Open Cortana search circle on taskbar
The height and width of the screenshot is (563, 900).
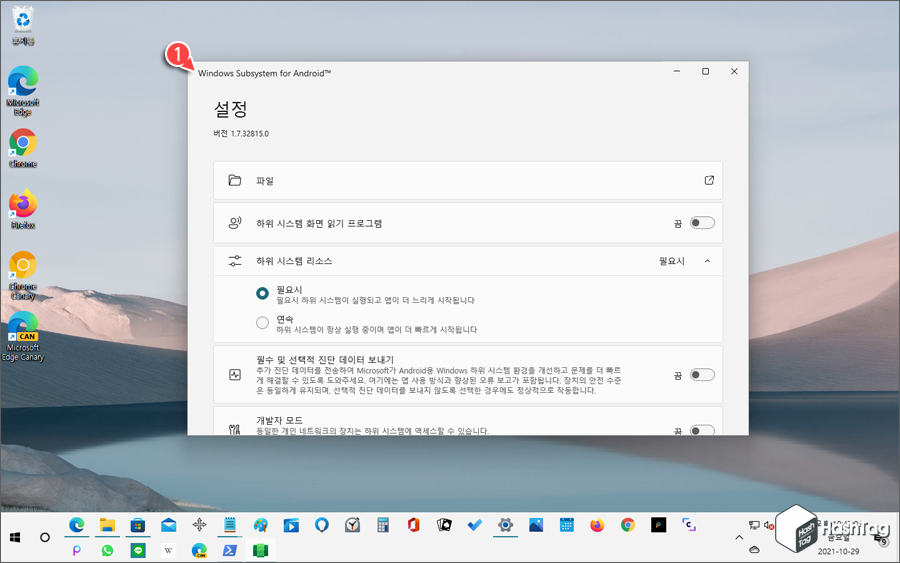coord(45,537)
